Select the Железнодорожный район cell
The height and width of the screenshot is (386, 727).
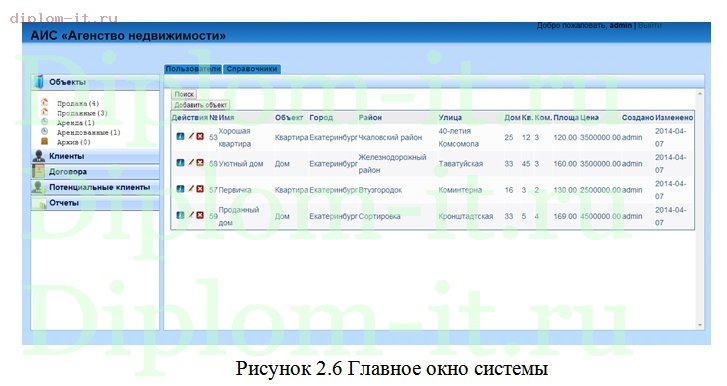[x=392, y=164]
